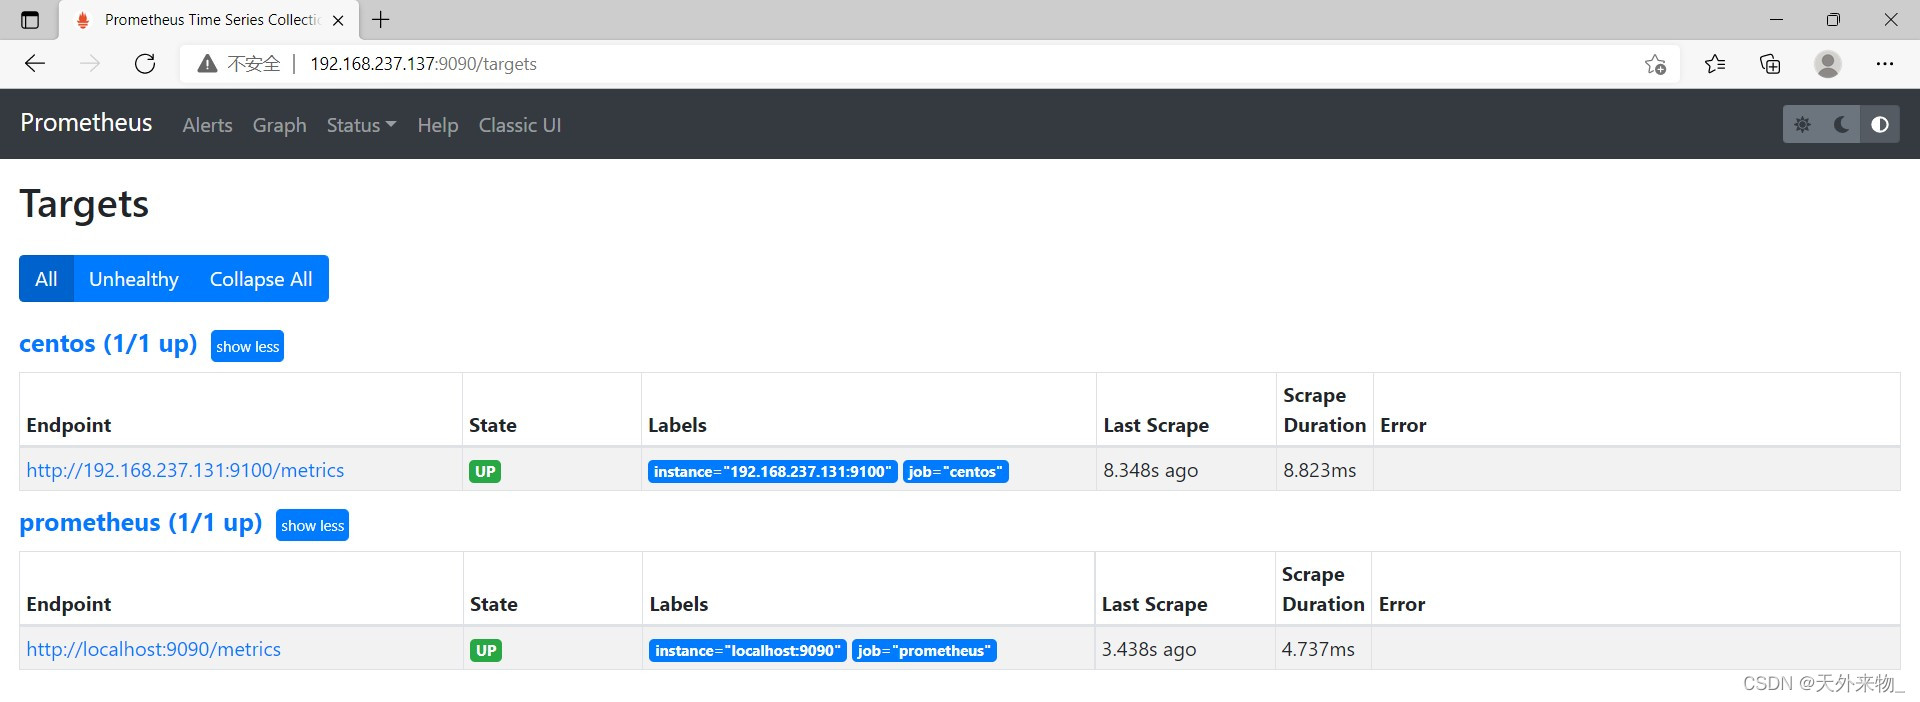
Task: Add this page to favorites star icon
Action: 1655,64
